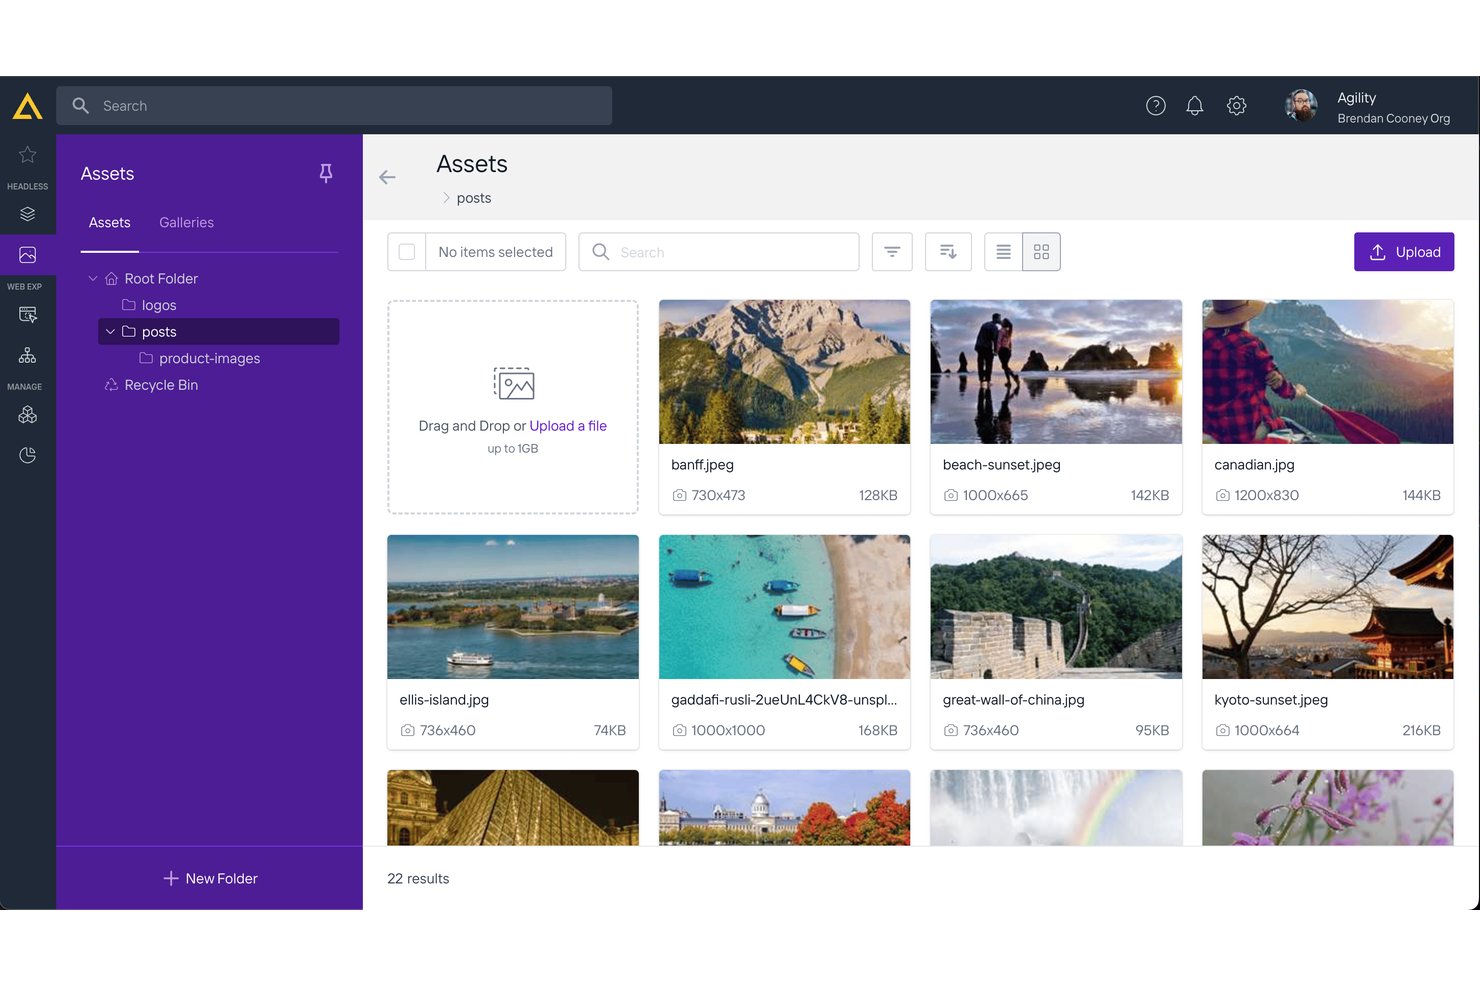This screenshot has width=1480, height=987.
Task: Open the Web Experience pages icon
Action: coord(28,315)
